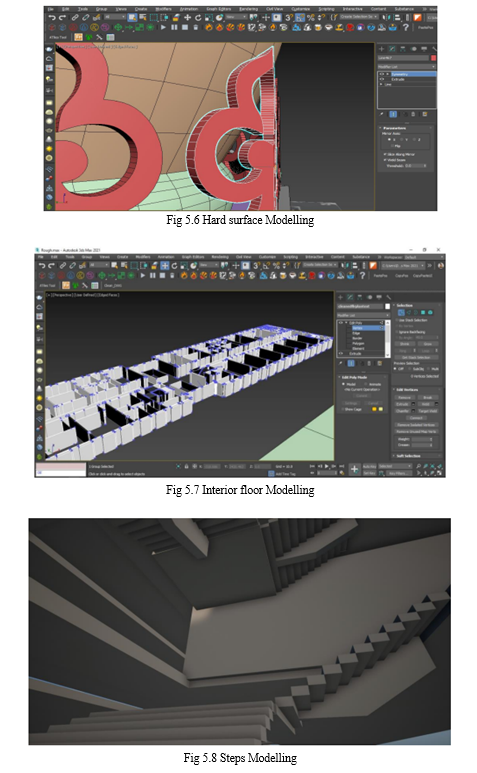Image resolution: width=477 pixels, height=773 pixels.
Task: Open Modifier List dropdown in Fig 5.7
Action: pyautogui.click(x=364, y=316)
